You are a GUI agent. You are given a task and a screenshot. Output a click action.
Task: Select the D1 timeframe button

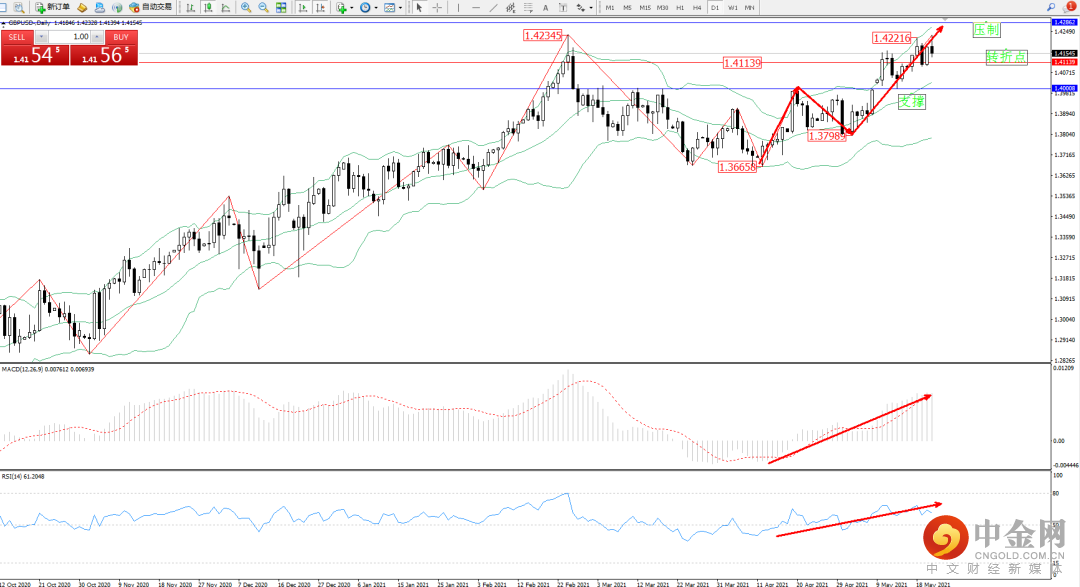715,8
